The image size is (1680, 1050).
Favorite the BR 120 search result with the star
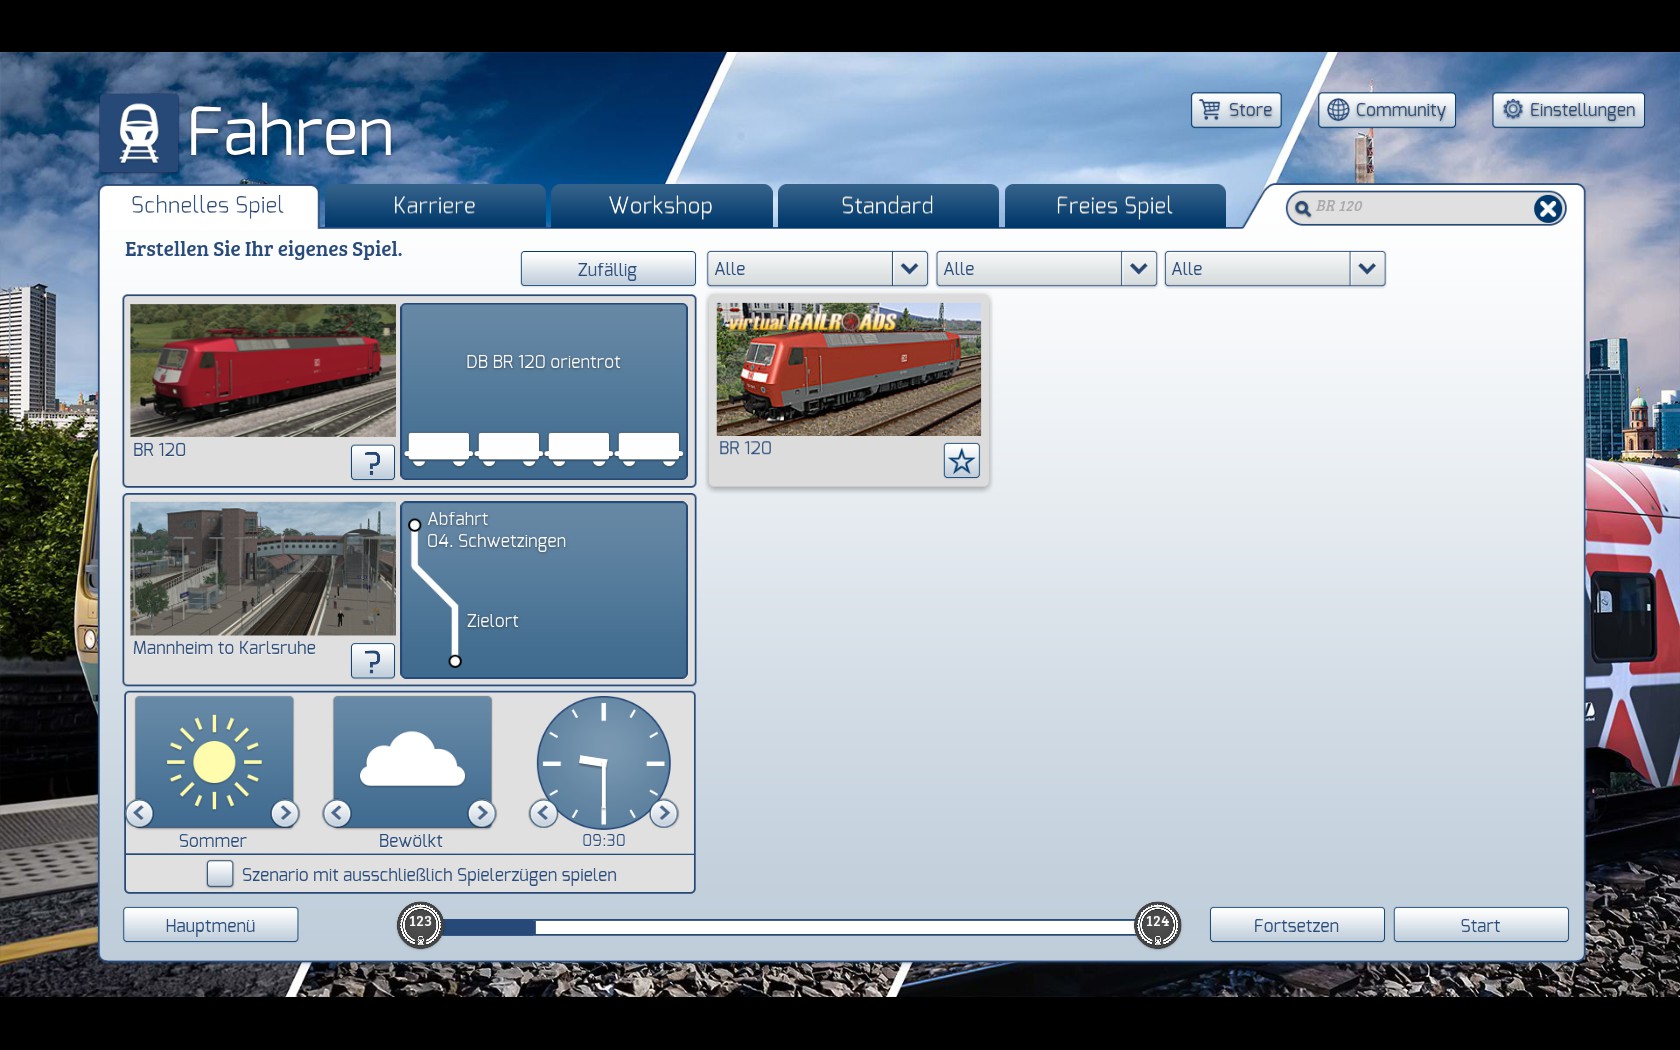click(x=961, y=461)
